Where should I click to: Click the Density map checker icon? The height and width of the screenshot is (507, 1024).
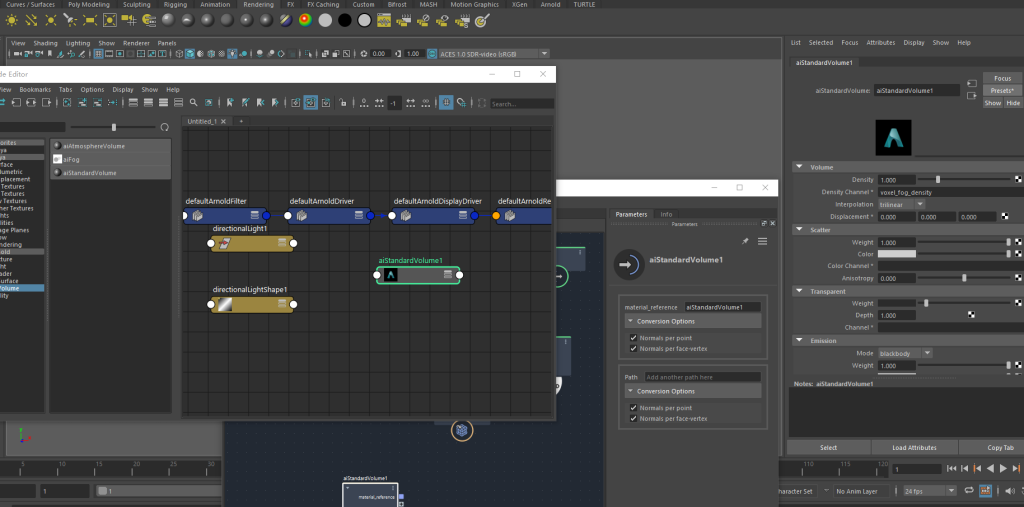[x=1018, y=180]
